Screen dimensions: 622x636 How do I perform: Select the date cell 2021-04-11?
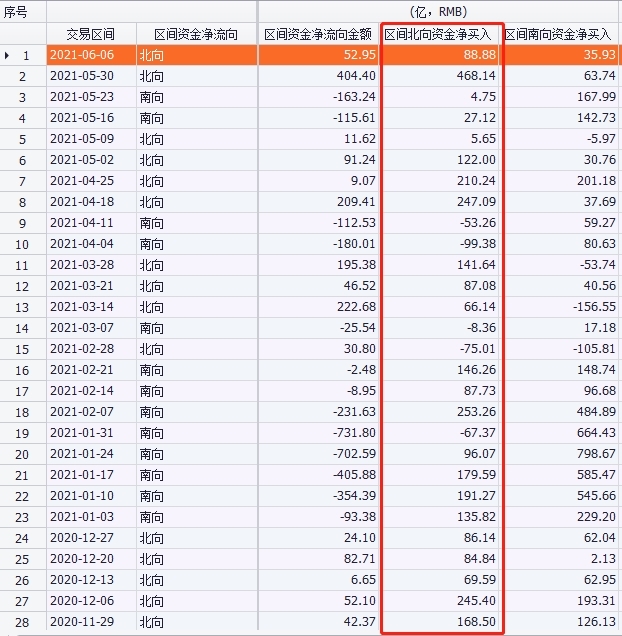click(91, 223)
